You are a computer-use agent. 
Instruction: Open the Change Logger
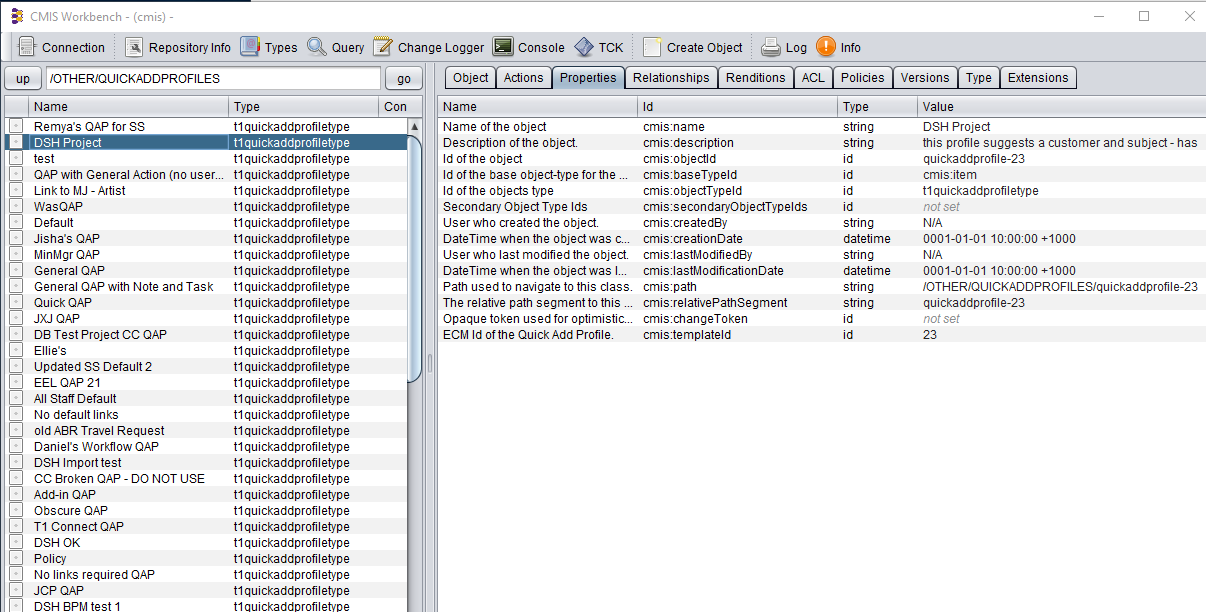[x=429, y=47]
